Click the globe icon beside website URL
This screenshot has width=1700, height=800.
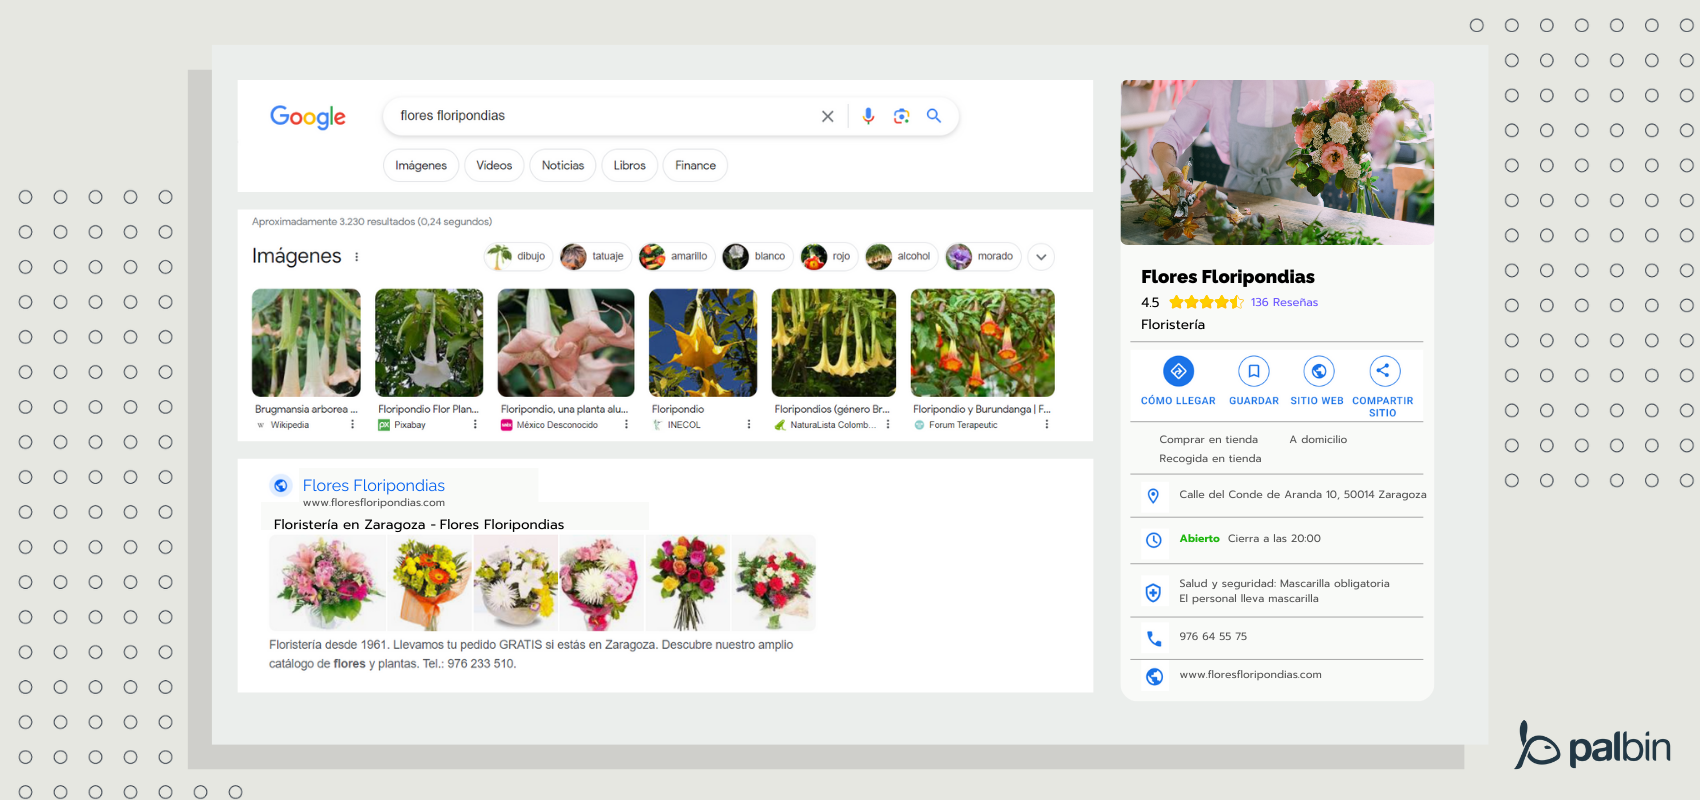(1154, 677)
